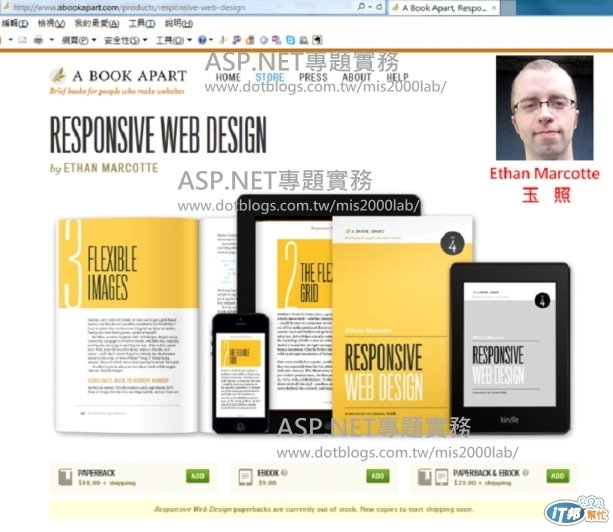Open the 我的最愛(A) menu

(x=97, y=23)
